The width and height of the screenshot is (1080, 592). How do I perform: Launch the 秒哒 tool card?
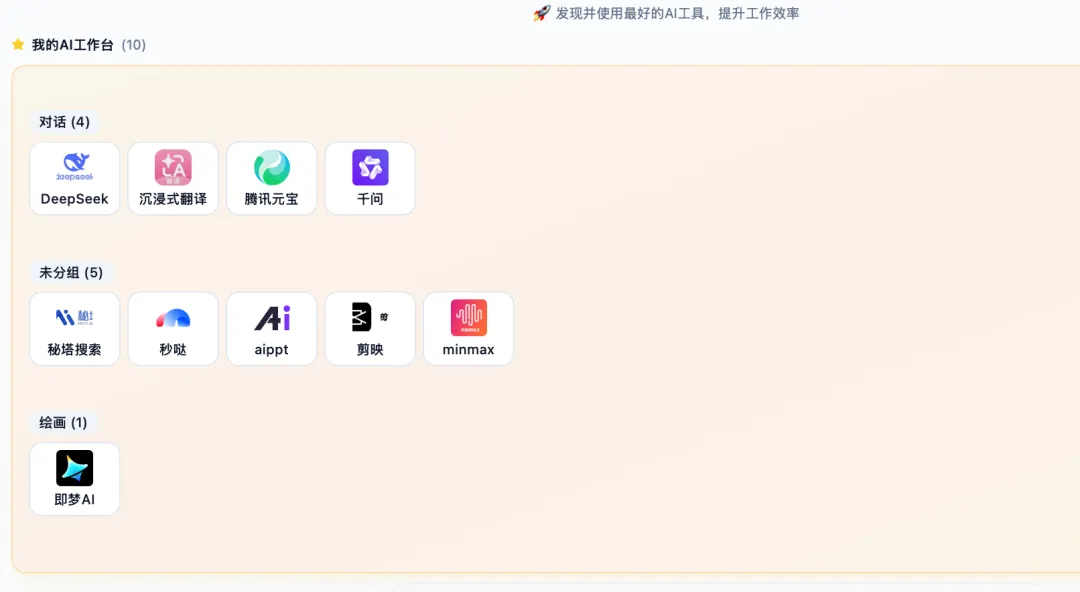[x=173, y=329]
